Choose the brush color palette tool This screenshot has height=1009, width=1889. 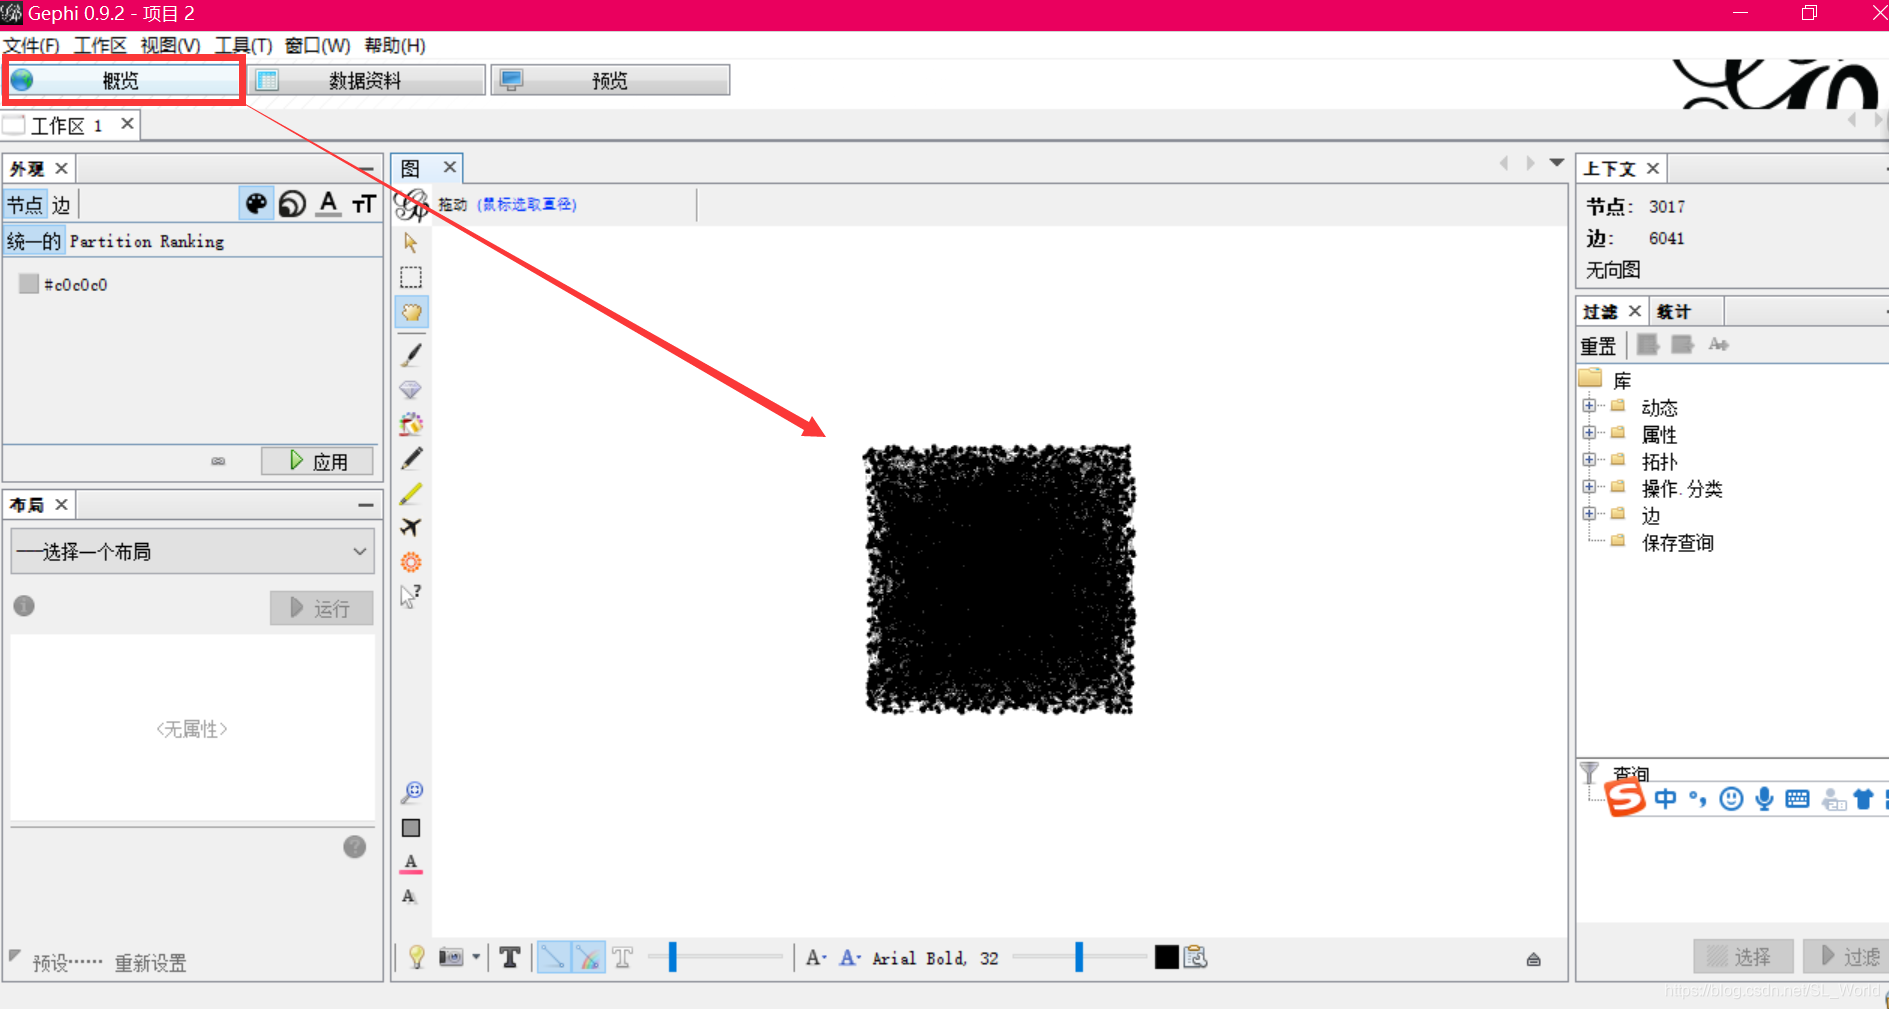(x=411, y=424)
